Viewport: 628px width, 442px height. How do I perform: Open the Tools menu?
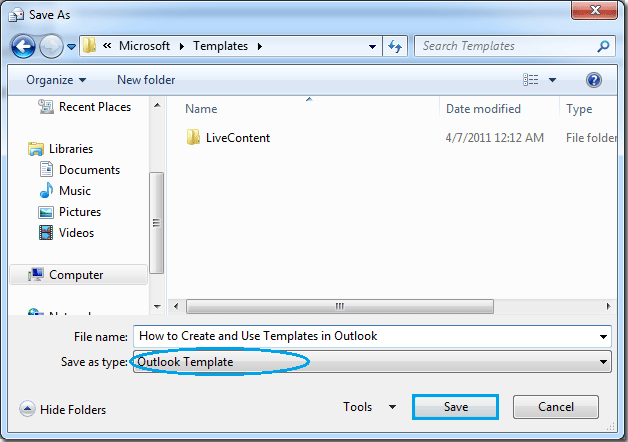[357, 407]
